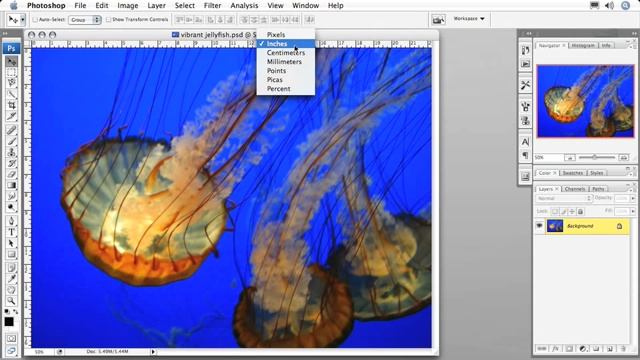Open Tool Presets icon in dock
The height and width of the screenshot is (360, 640).
coord(525,85)
